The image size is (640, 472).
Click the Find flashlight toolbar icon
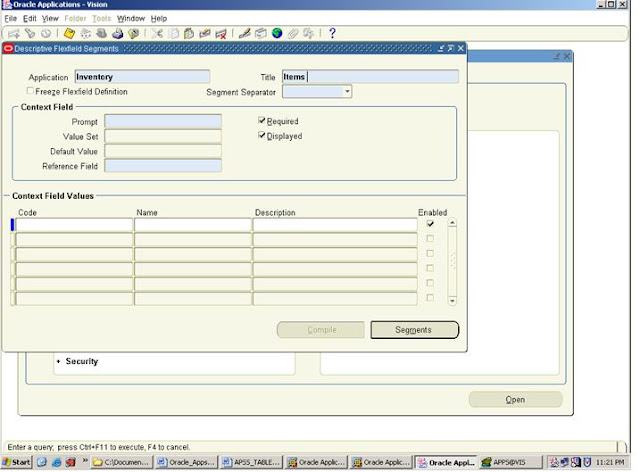(30, 33)
